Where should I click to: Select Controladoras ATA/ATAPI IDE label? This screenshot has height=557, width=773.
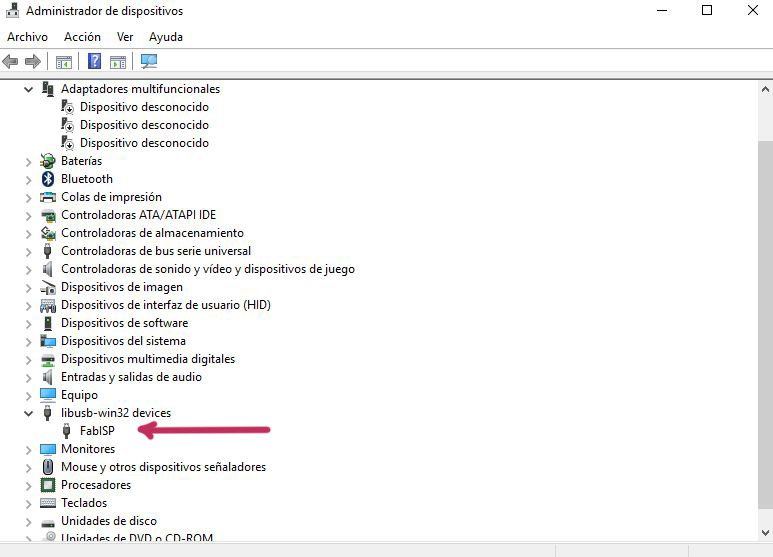(x=139, y=215)
